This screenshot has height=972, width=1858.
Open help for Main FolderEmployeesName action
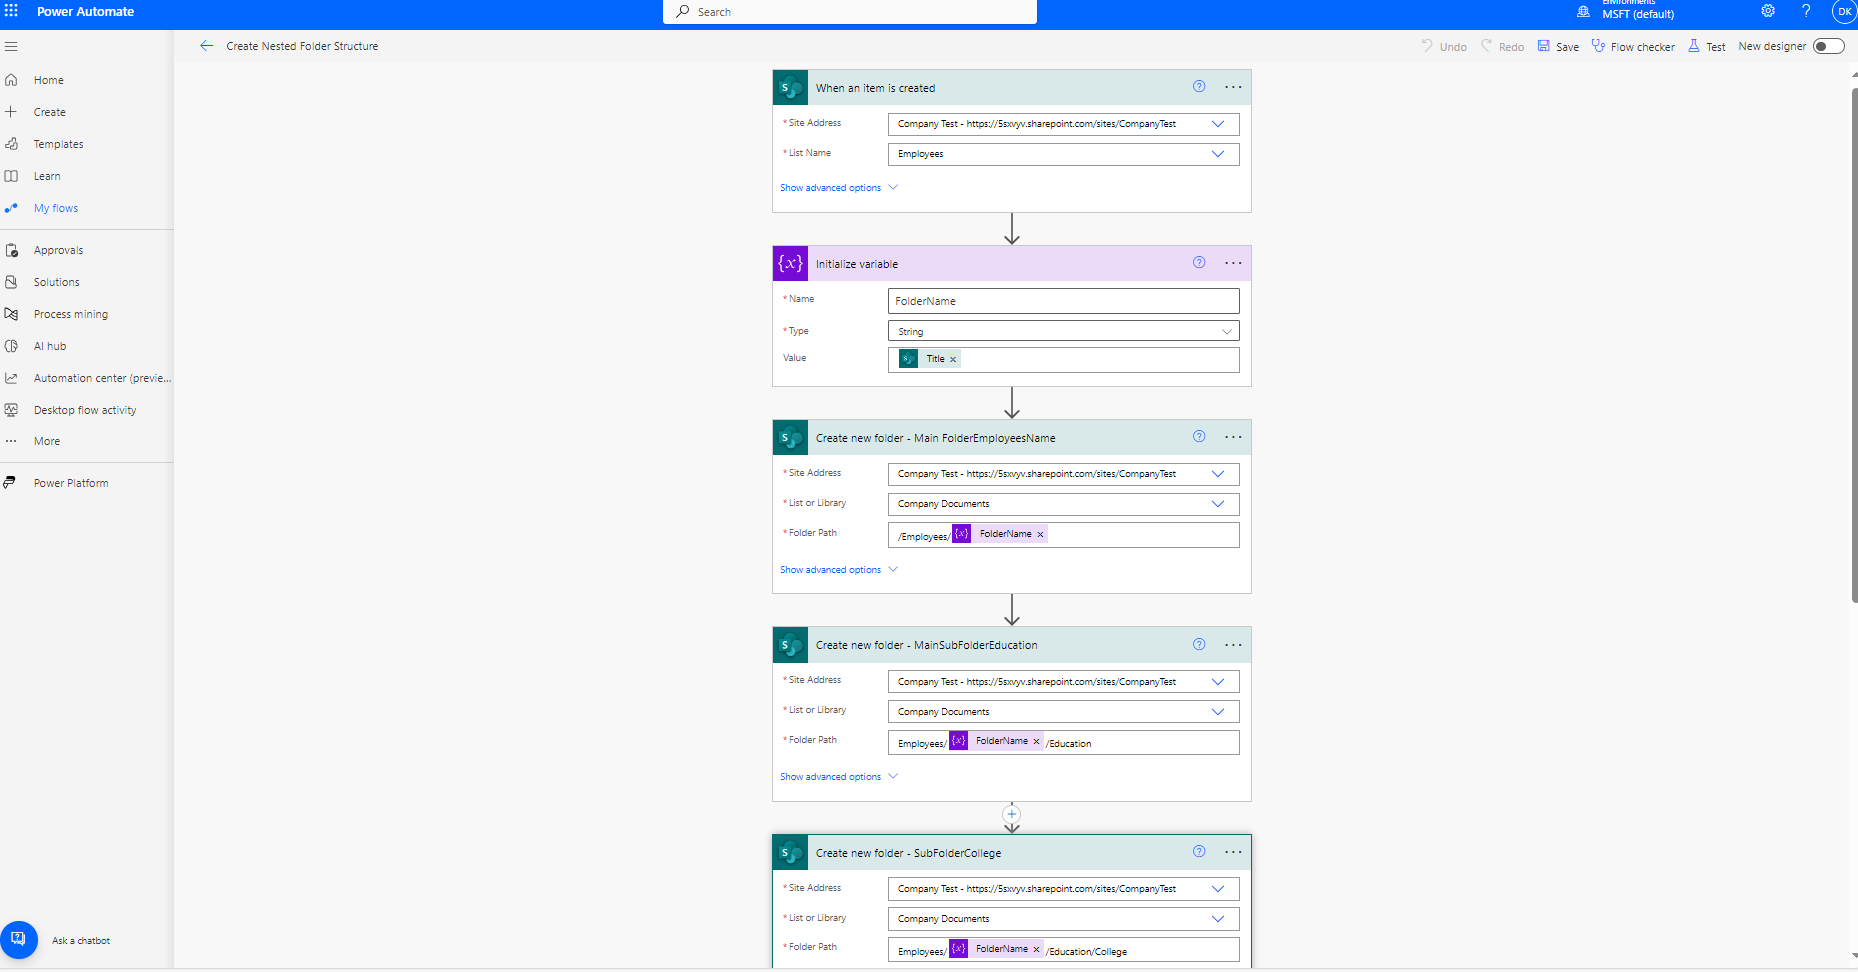pyautogui.click(x=1199, y=437)
